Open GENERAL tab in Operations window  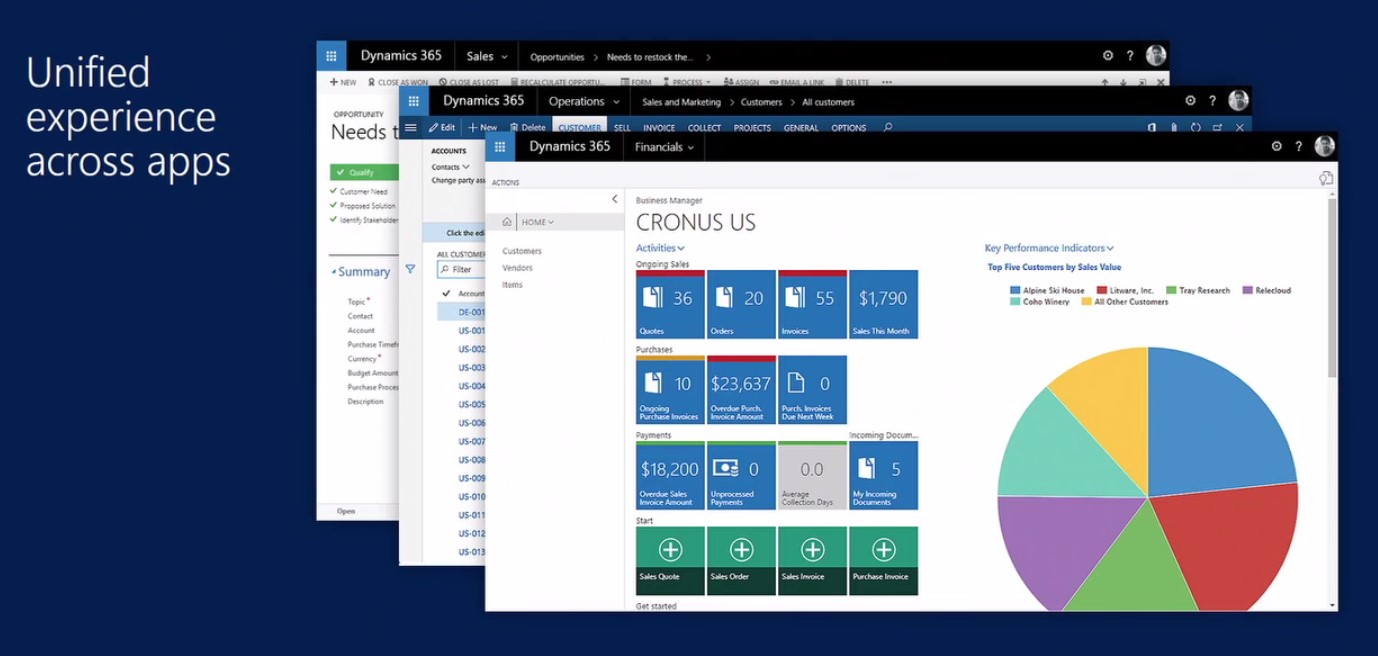(801, 128)
